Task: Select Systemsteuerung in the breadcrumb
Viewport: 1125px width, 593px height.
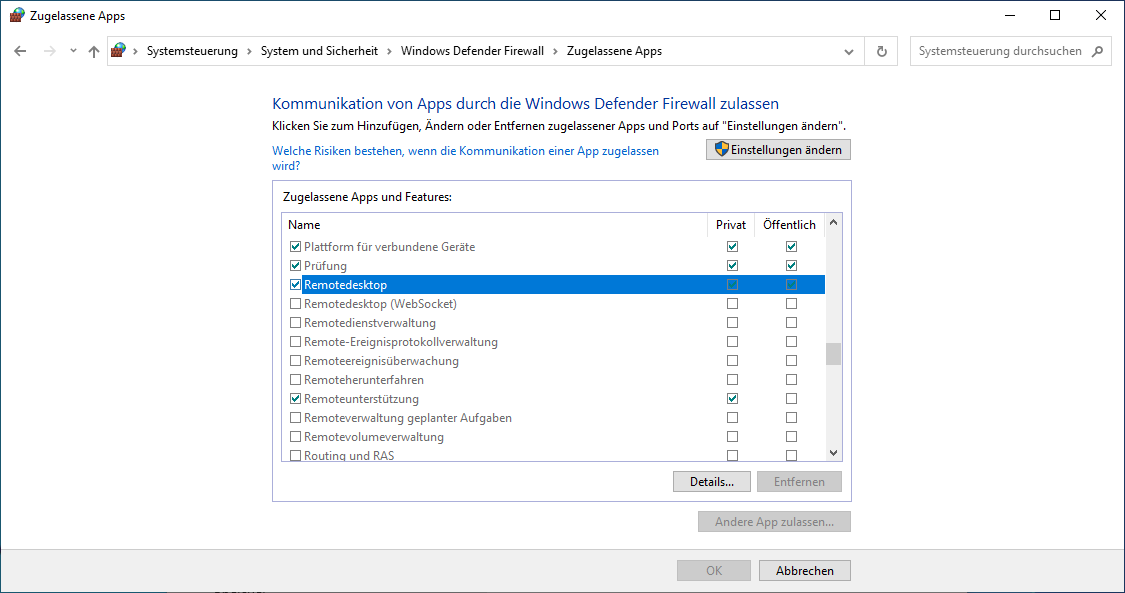Action: pos(192,52)
